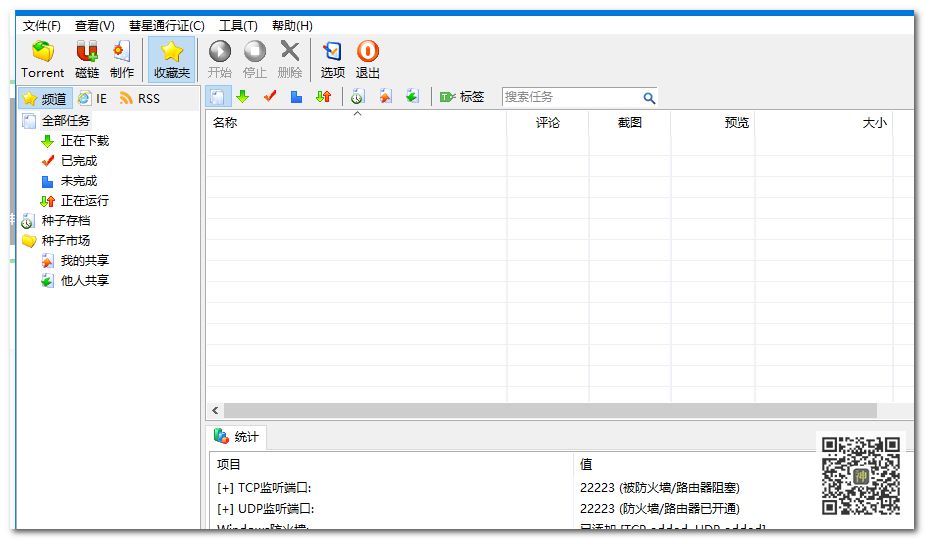Screen dimensions: 925x540
Task: Filter completed tasks red check icon
Action: (270, 96)
